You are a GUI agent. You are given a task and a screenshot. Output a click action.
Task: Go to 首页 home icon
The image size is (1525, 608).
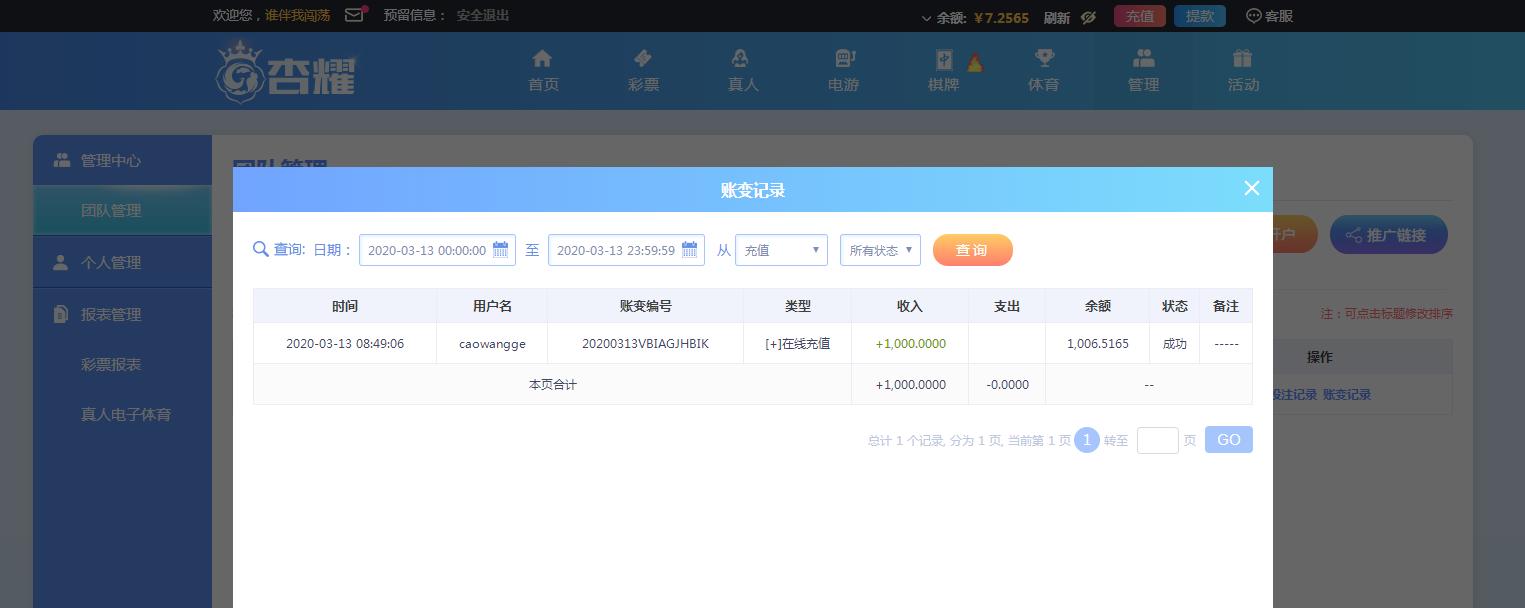pos(542,59)
